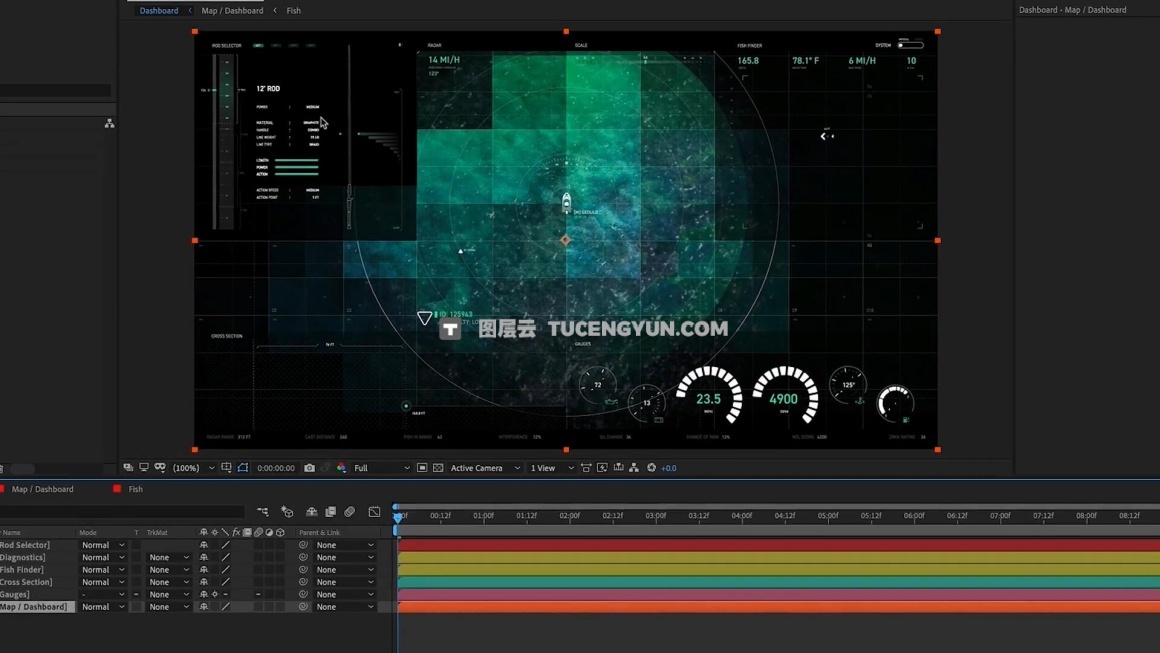Select the Map / Dashboard timeline tab
The width and height of the screenshot is (1160, 653).
point(42,489)
